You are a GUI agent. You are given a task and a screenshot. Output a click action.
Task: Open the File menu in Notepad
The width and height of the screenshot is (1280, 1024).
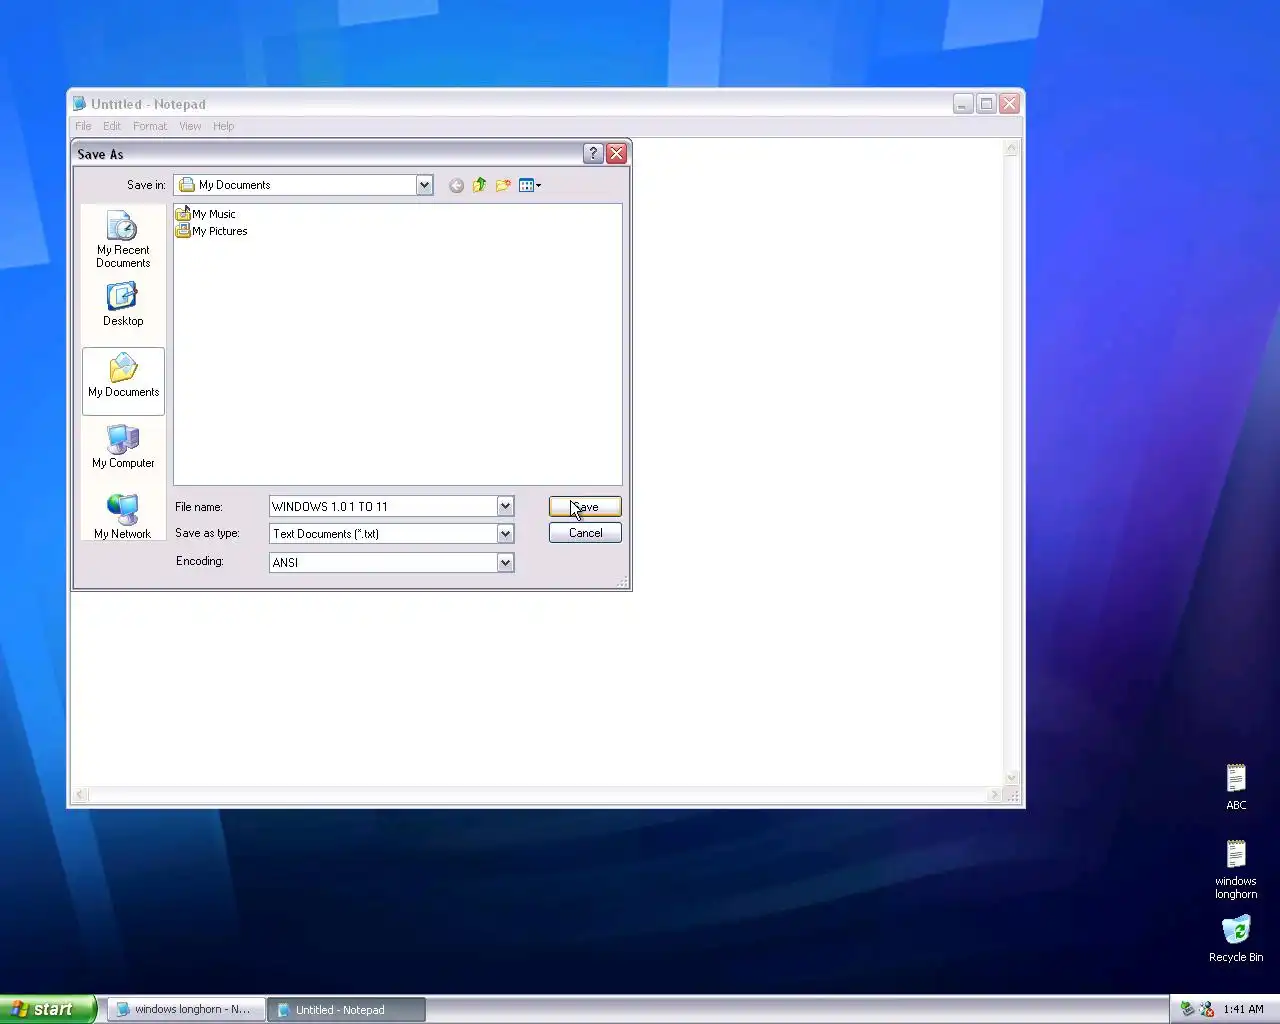point(83,126)
